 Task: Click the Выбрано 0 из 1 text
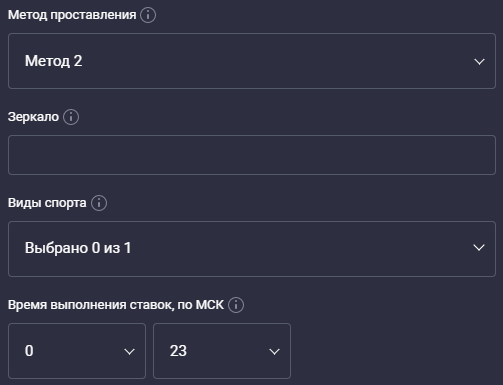pyautogui.click(x=78, y=248)
